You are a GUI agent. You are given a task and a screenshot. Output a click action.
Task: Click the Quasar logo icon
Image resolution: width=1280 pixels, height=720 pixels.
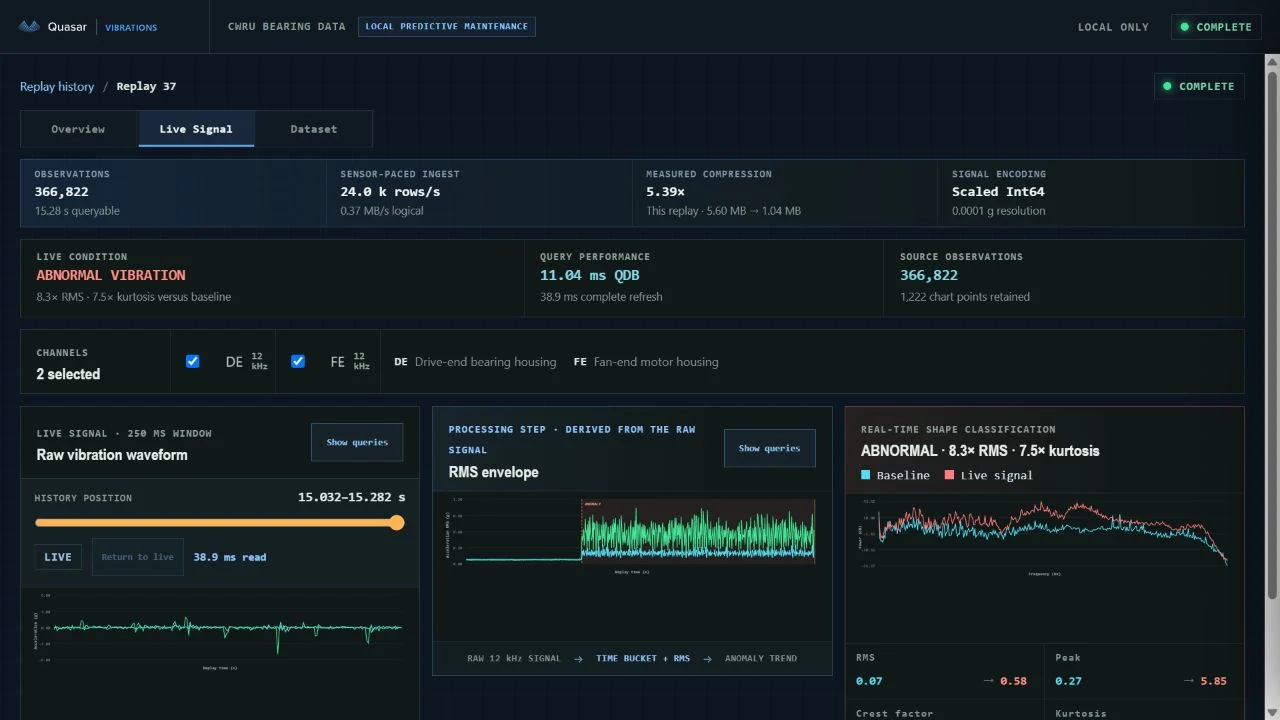[29, 27]
